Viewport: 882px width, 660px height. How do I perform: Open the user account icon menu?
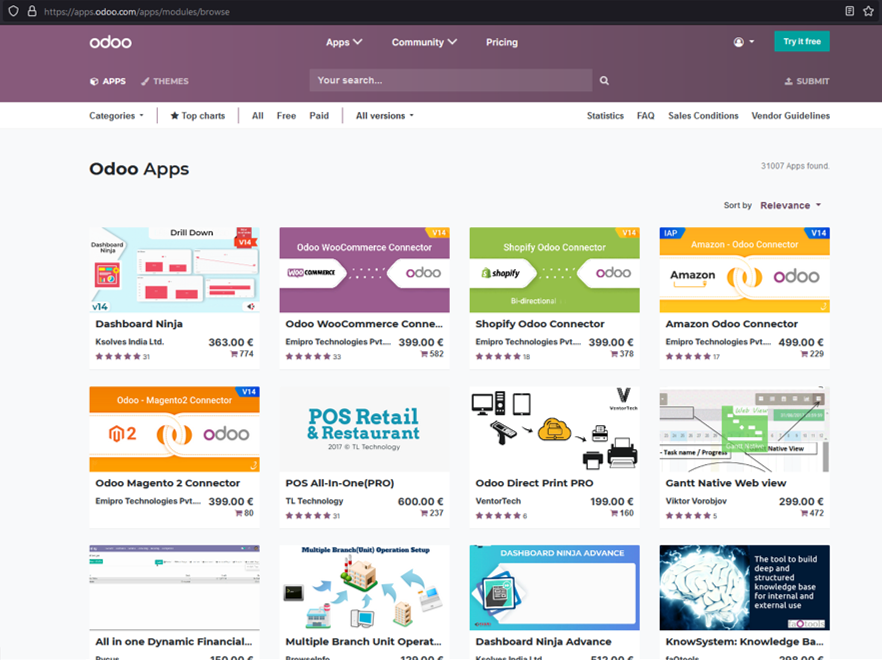743,42
